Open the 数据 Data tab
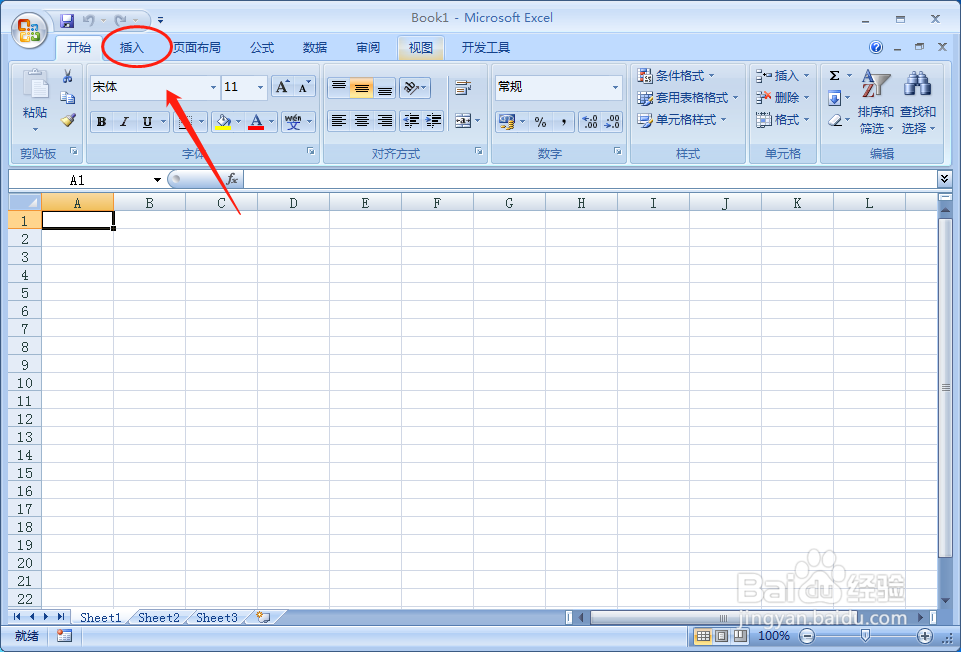 coord(315,48)
